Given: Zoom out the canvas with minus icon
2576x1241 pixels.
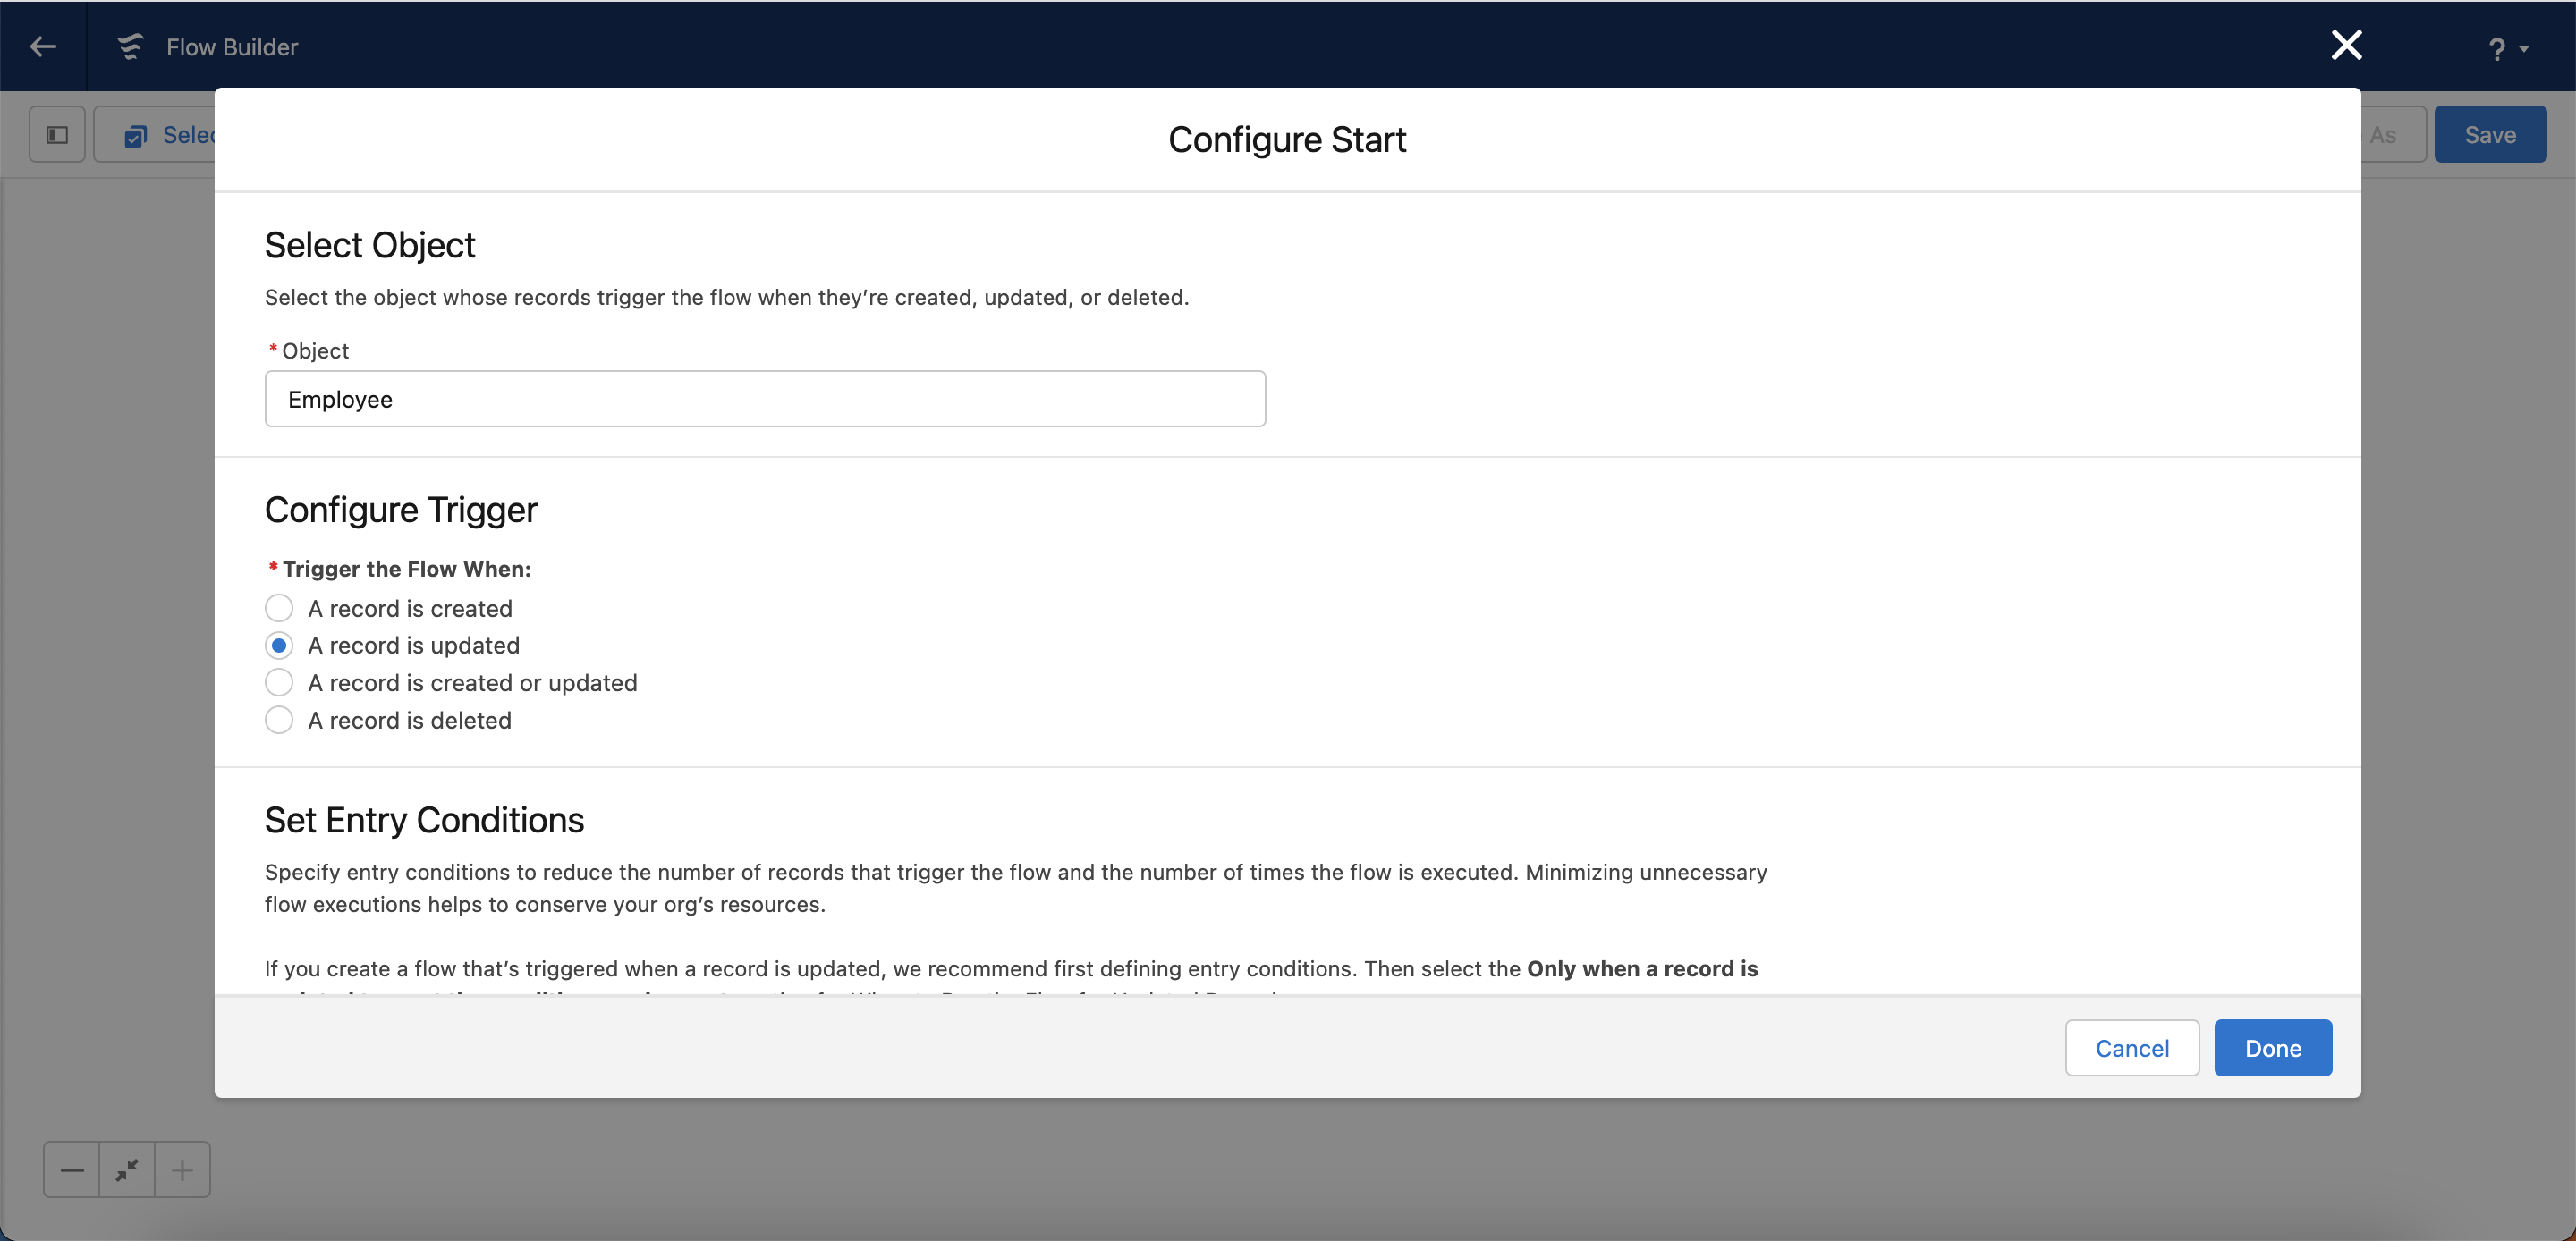Looking at the screenshot, I should pyautogui.click(x=72, y=1169).
